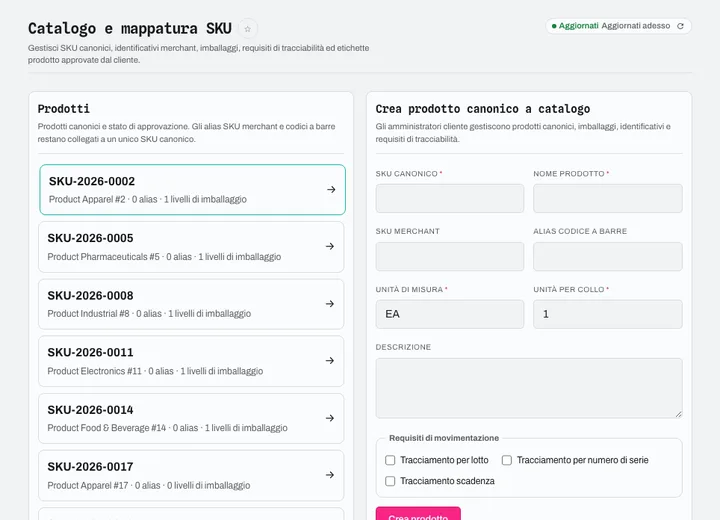Image resolution: width=720 pixels, height=520 pixels.
Task: Click the refresh icon next to Aggiornati adesso
Action: pos(681,26)
